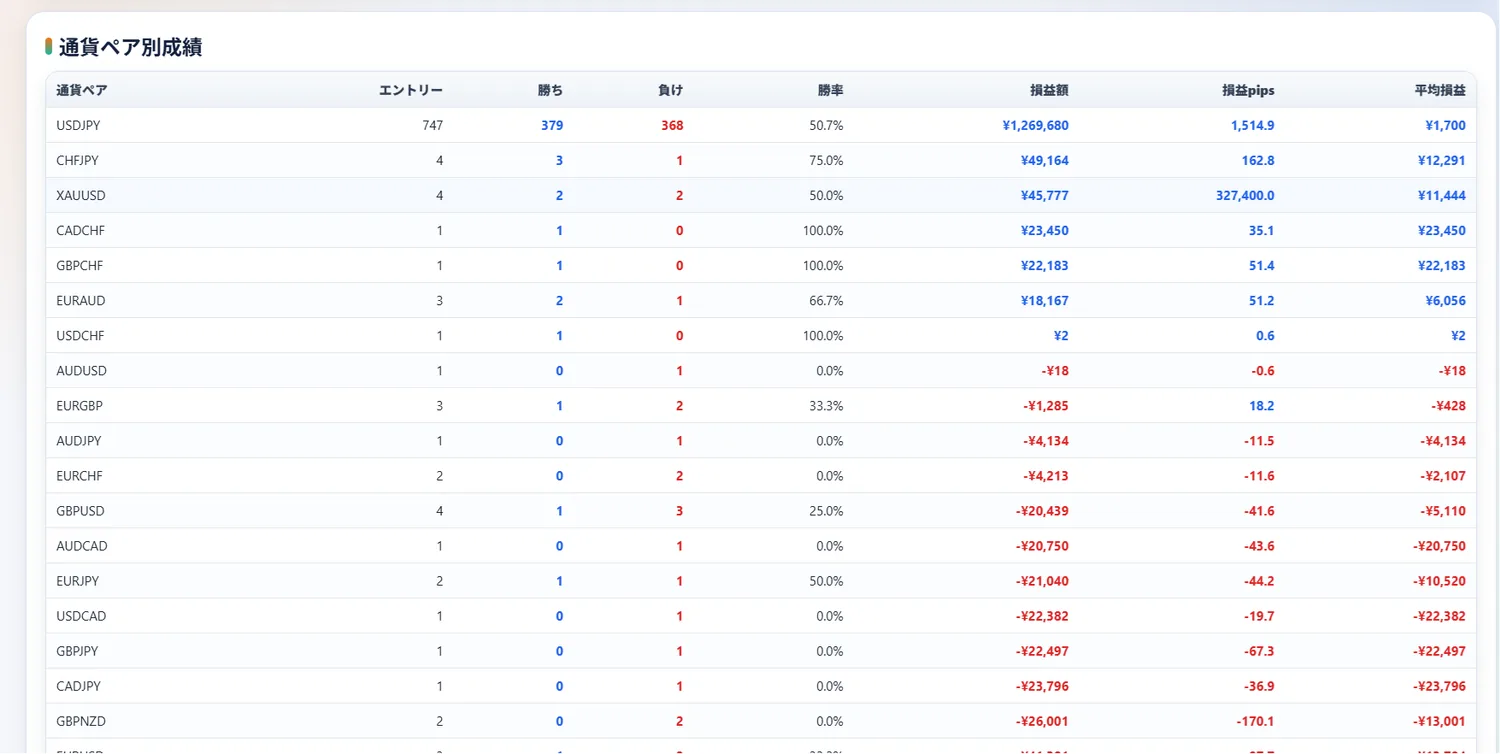Click the 747 entry count
1500x754 pixels.
pos(433,125)
